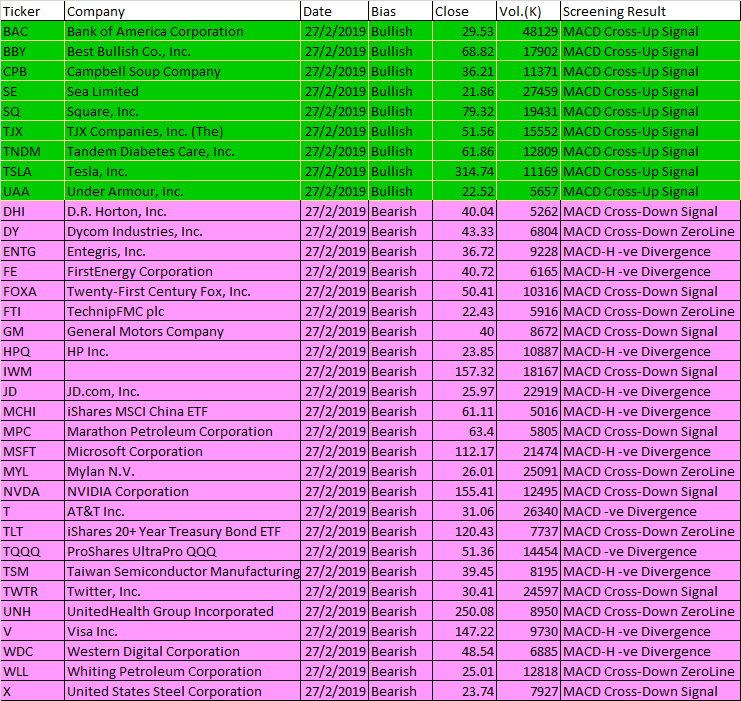
Task: Select the TQQQ ticker cell
Action: (32, 552)
